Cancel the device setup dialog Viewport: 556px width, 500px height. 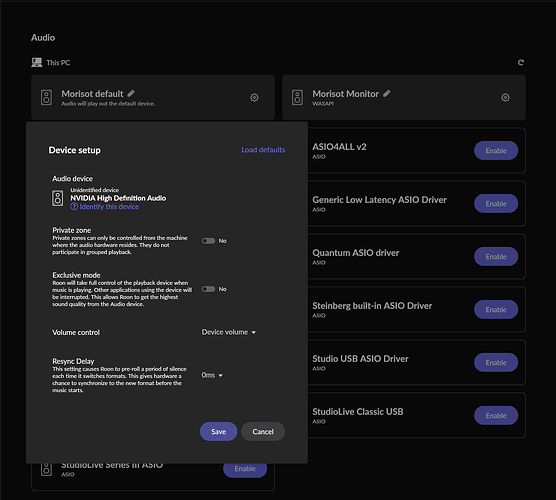pyautogui.click(x=263, y=432)
